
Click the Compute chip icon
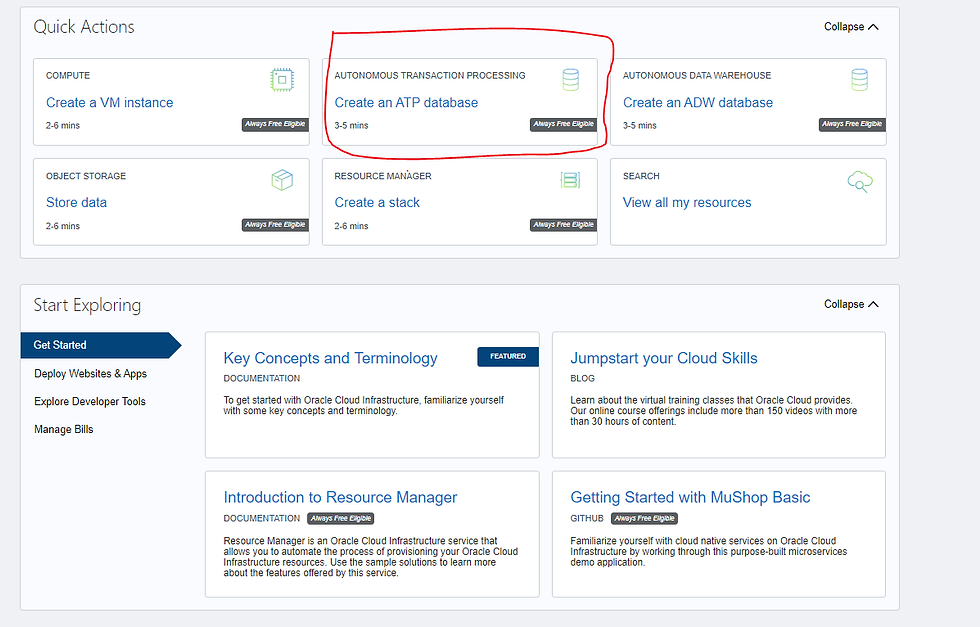click(x=282, y=80)
